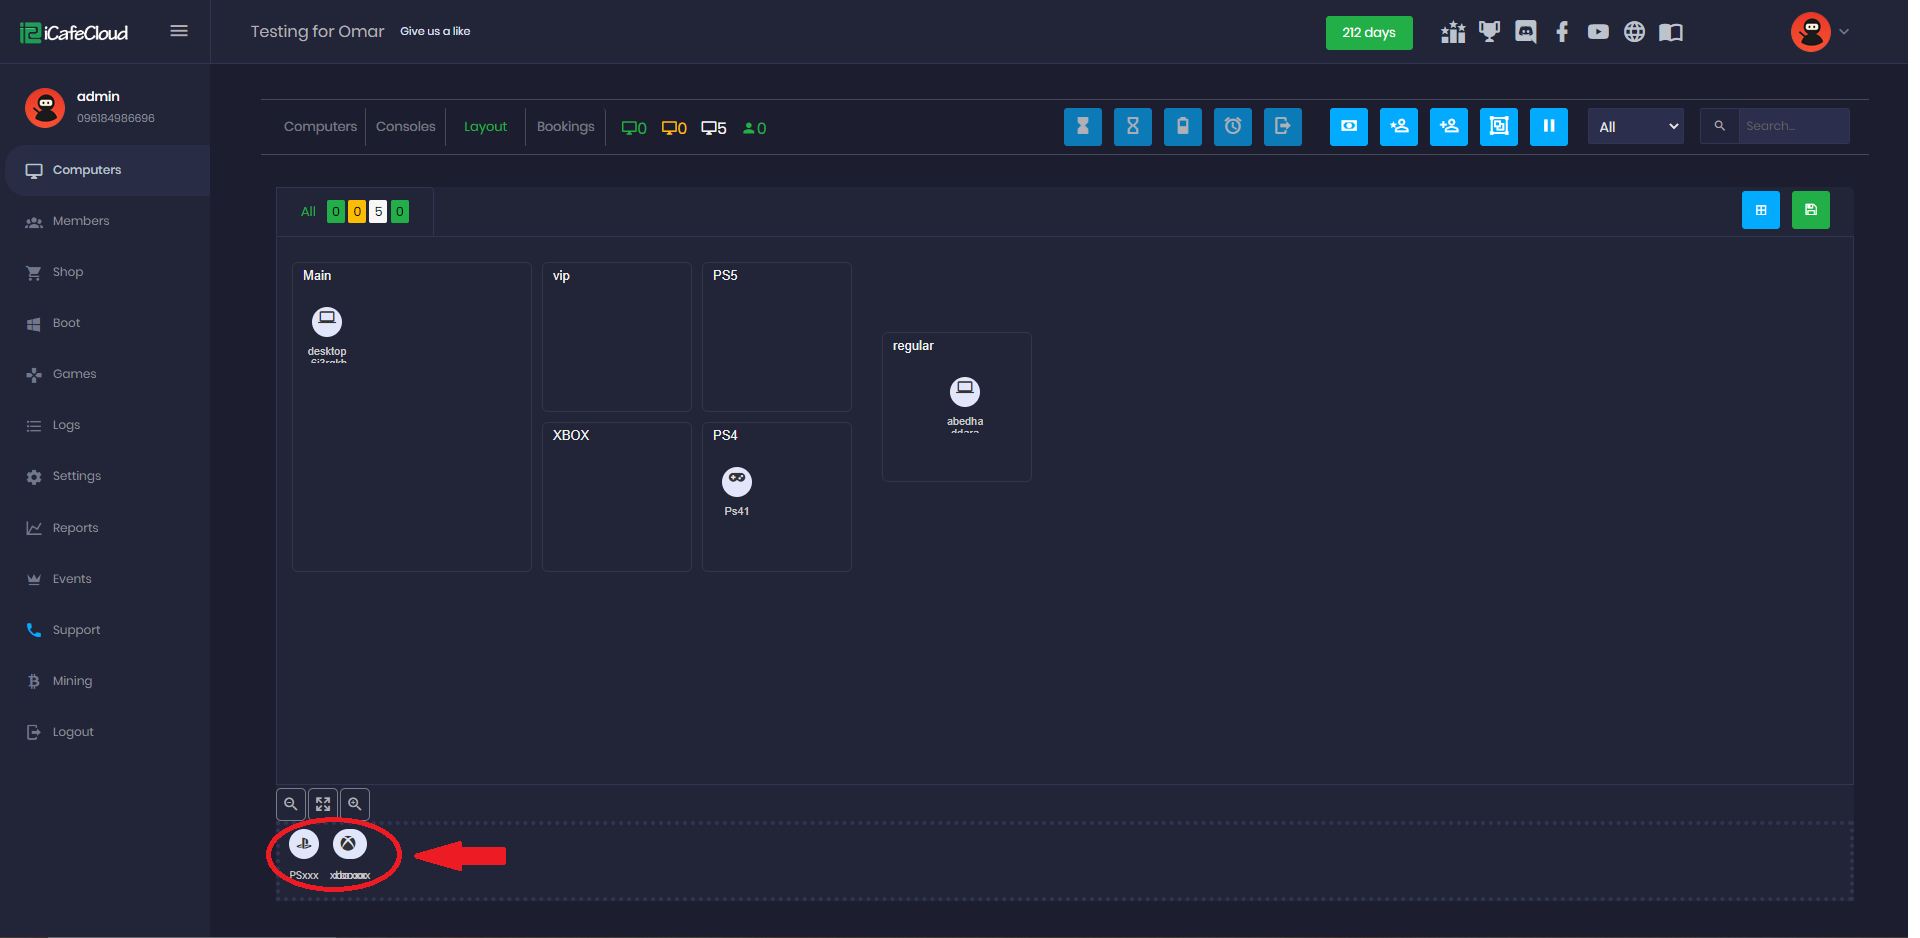
Task: Click the alarm clock toolbar icon
Action: [x=1232, y=127]
